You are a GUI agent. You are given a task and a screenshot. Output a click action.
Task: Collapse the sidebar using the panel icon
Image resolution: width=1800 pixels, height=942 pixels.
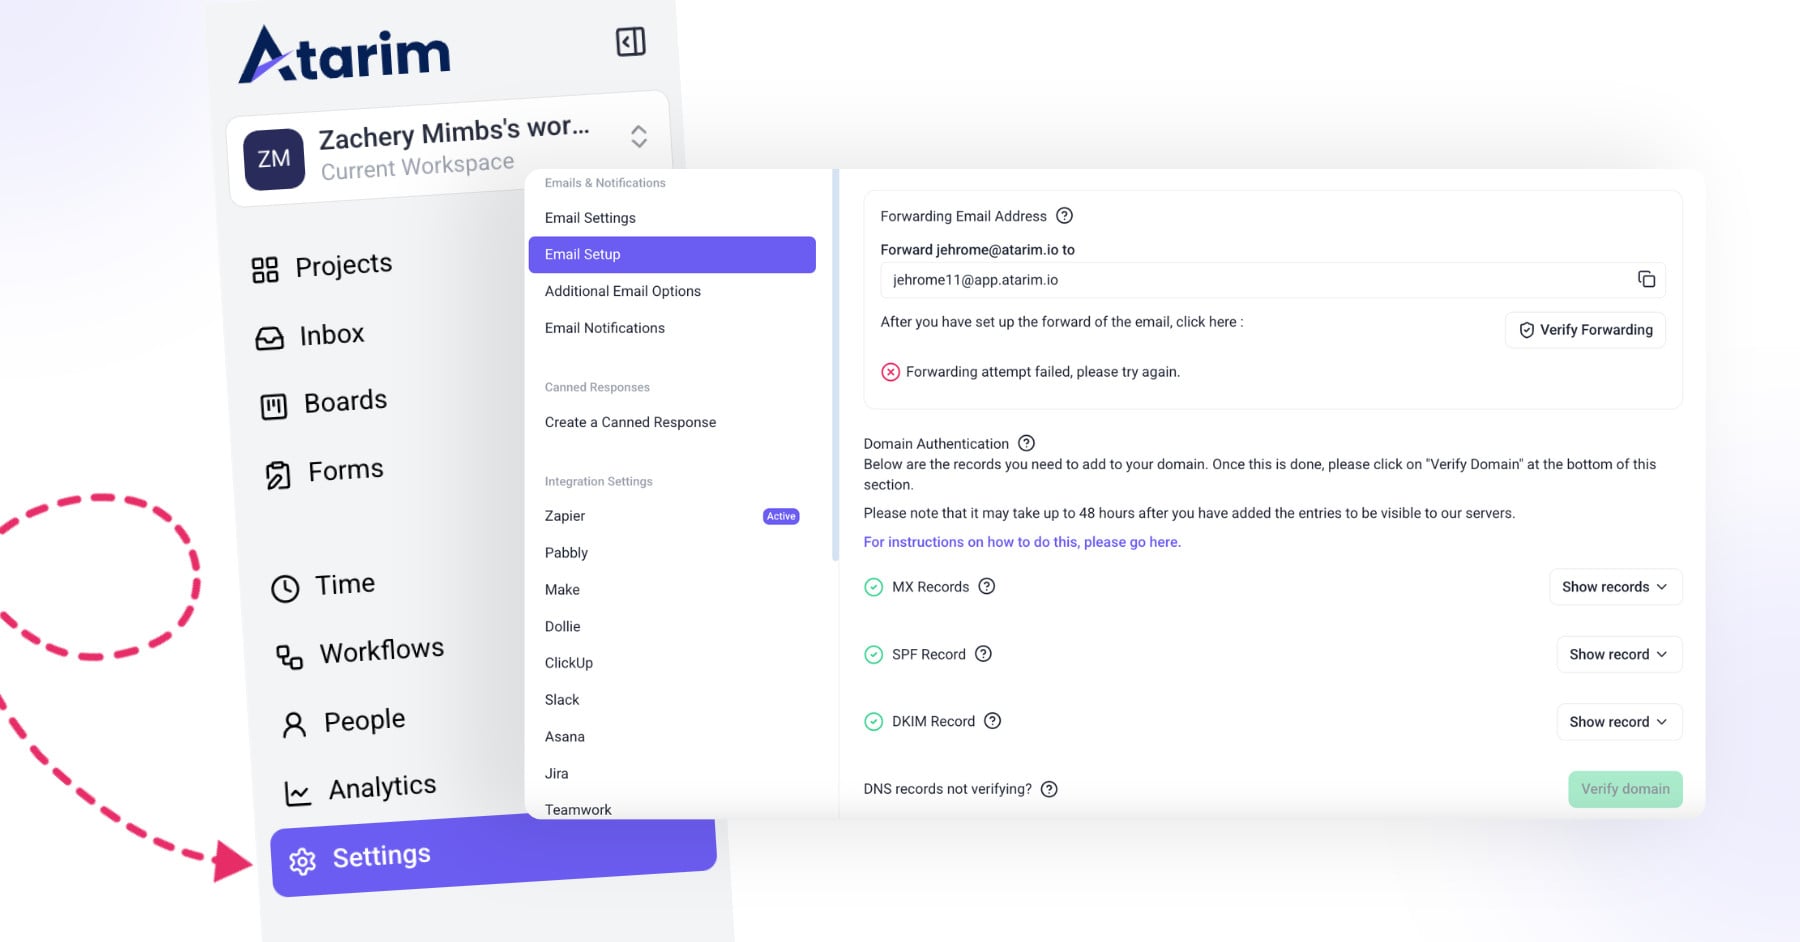pyautogui.click(x=630, y=42)
